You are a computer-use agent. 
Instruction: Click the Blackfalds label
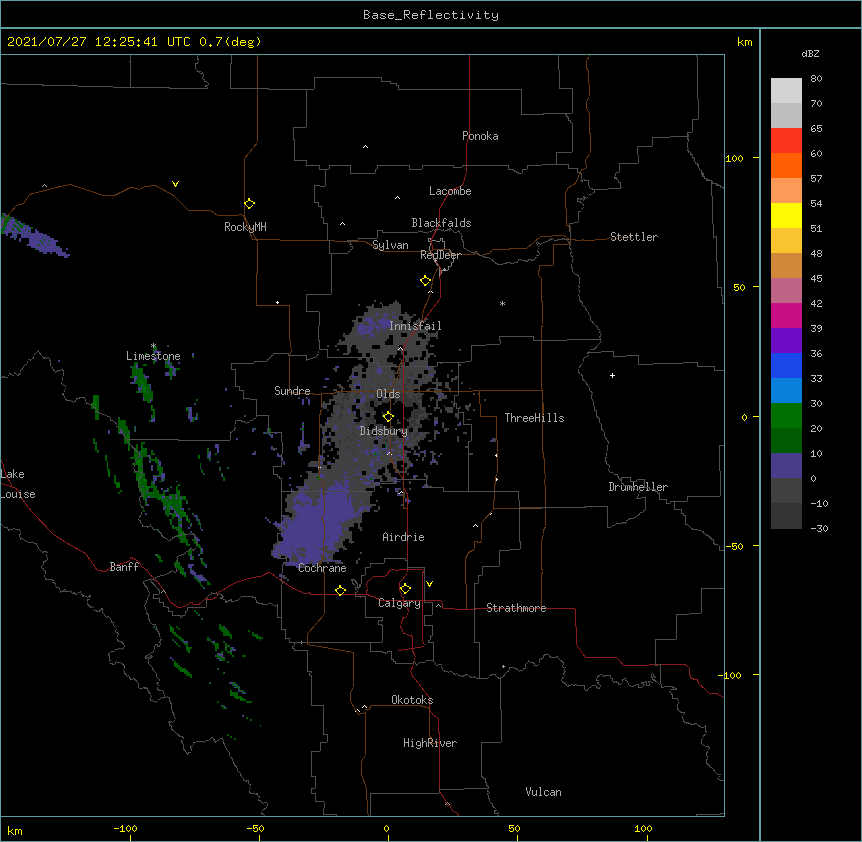click(x=441, y=223)
